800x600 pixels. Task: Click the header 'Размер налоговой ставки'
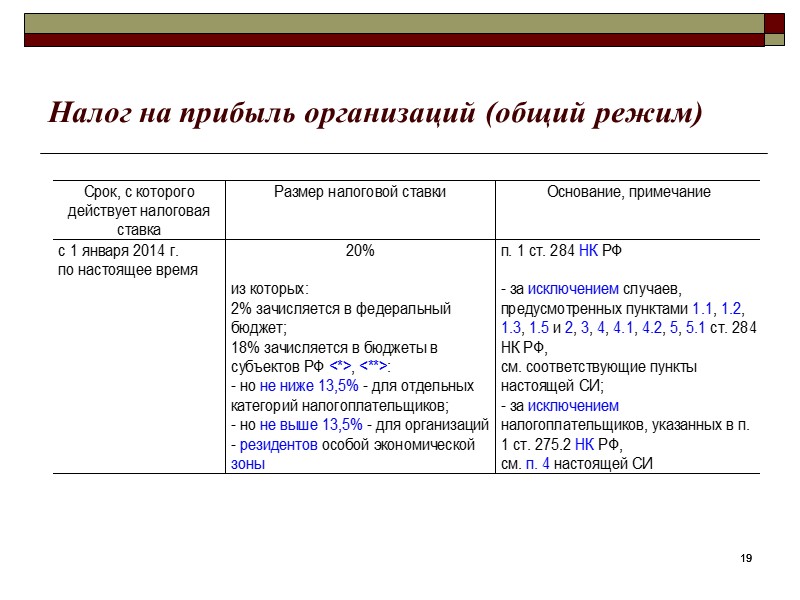[360, 192]
